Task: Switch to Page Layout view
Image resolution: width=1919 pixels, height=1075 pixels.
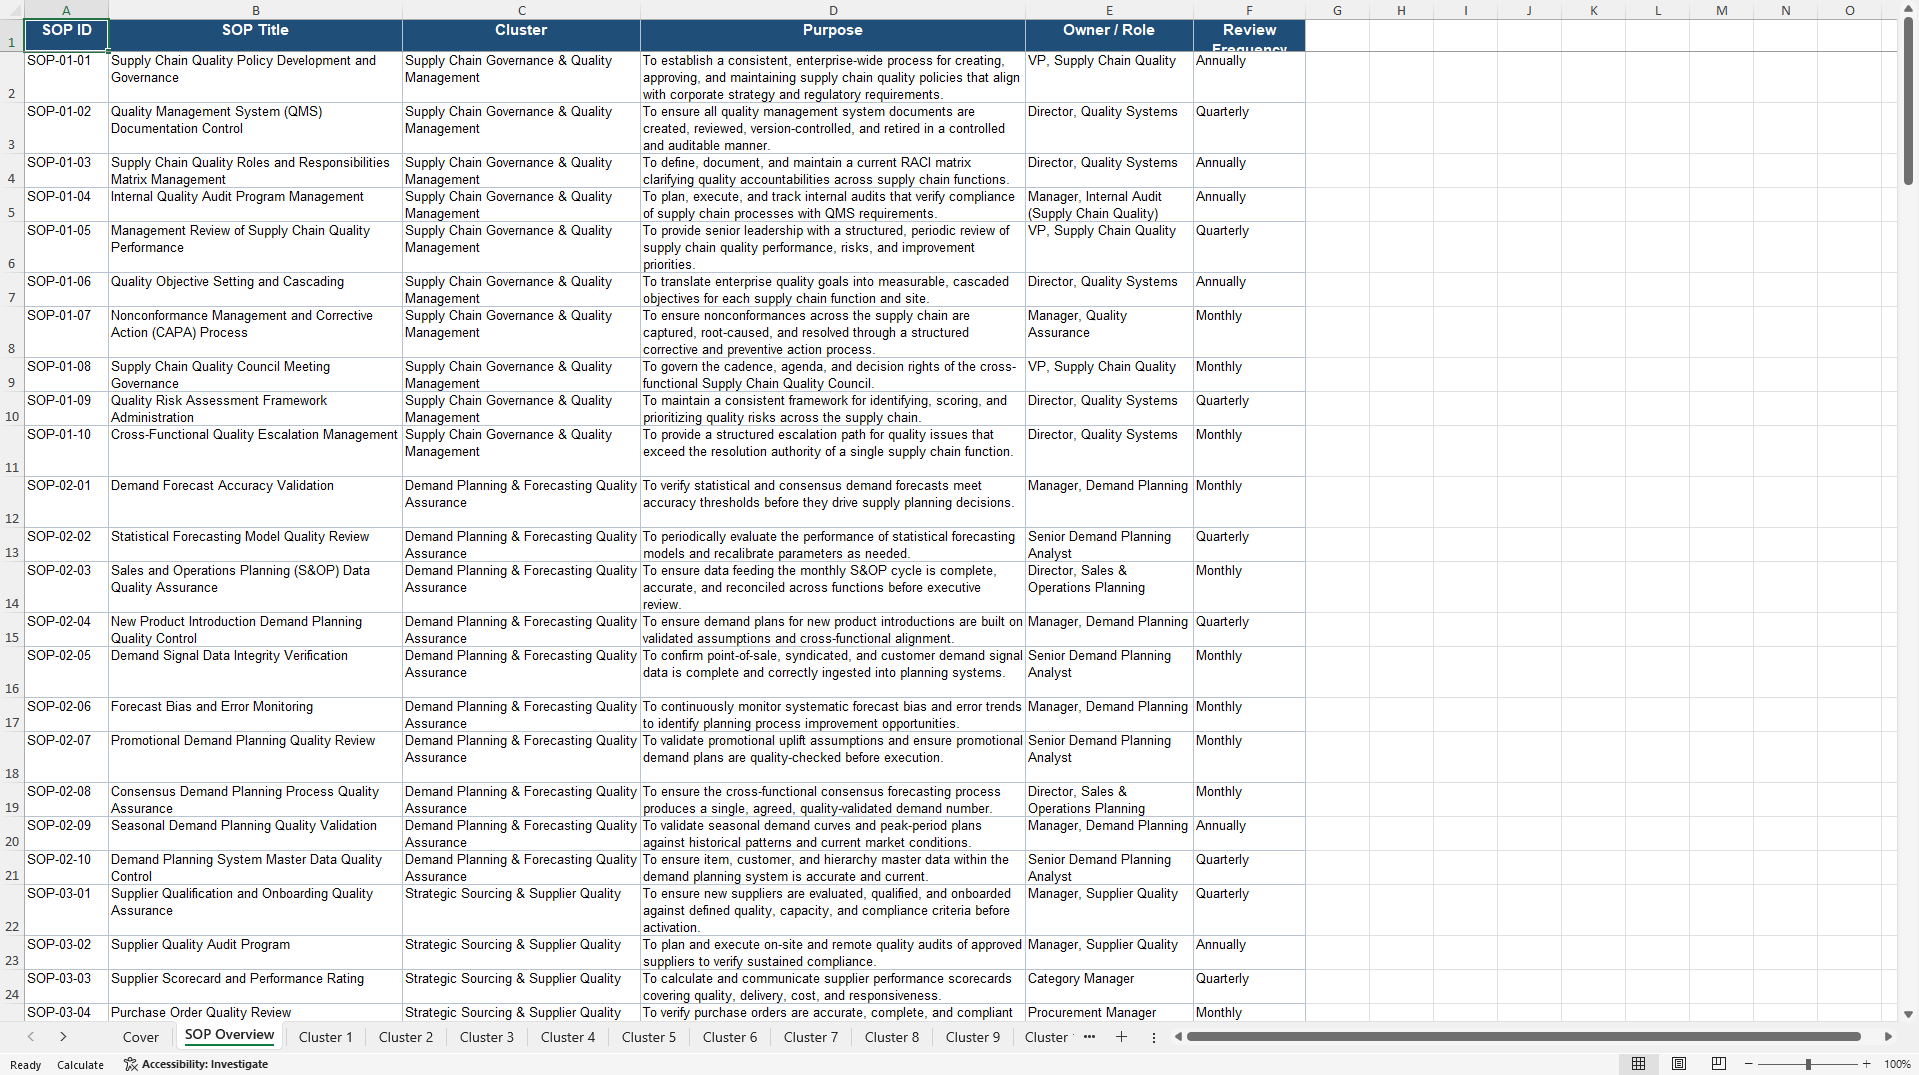Action: (x=1679, y=1064)
